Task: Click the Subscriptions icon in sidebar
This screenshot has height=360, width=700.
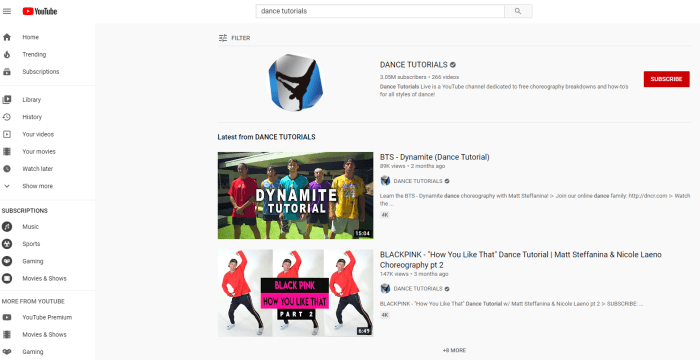Action: 7,71
